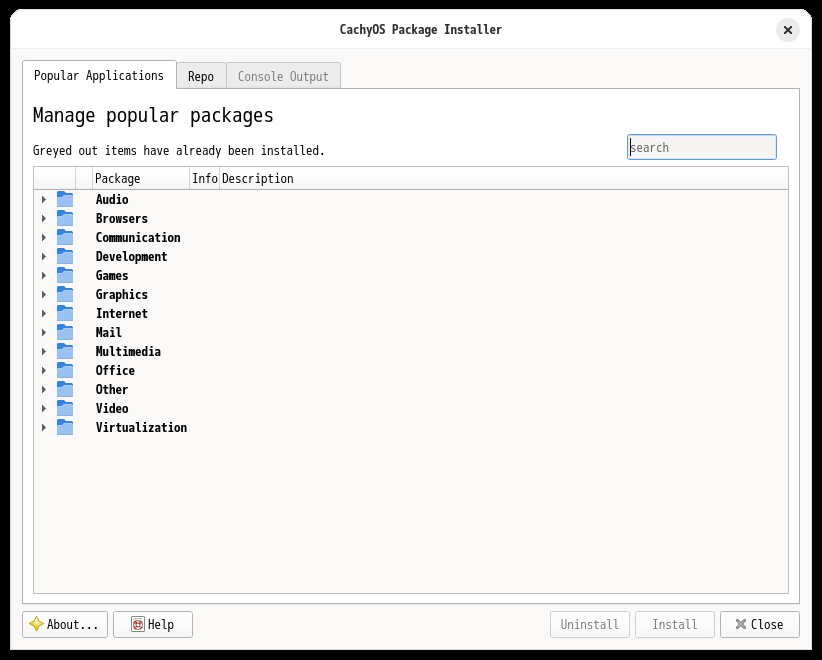822x660 pixels.
Task: Click the Multimedia folder icon
Action: (x=65, y=351)
